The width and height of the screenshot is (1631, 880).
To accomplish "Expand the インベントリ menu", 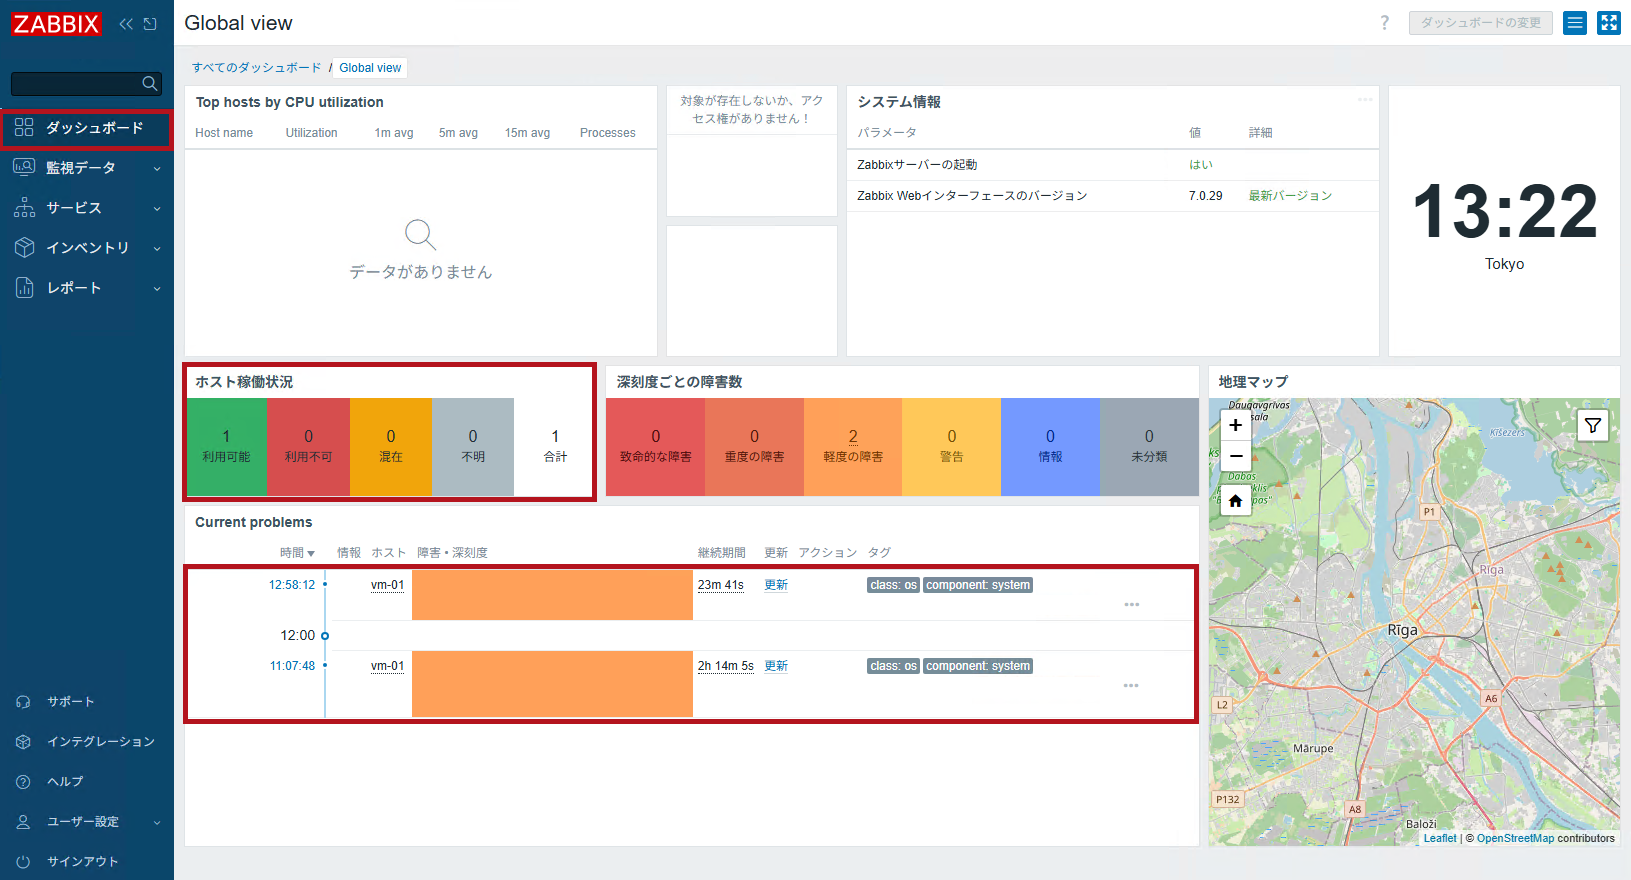I will coord(87,248).
